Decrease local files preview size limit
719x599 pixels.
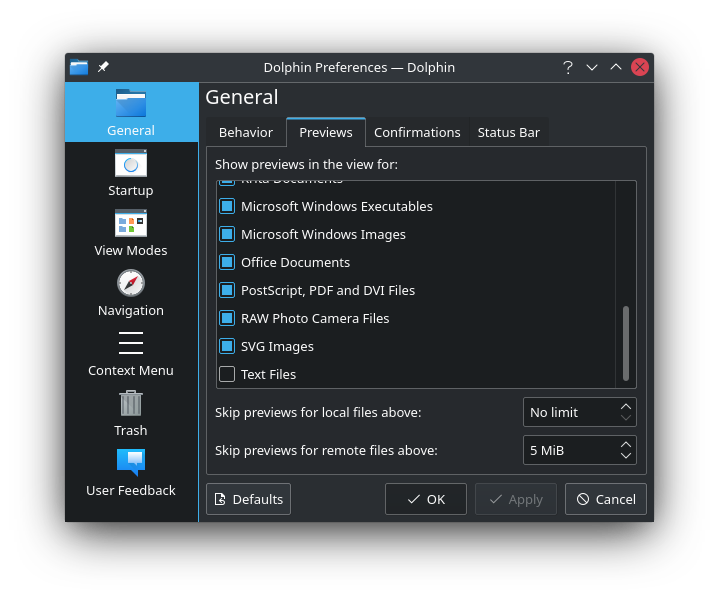click(626, 418)
